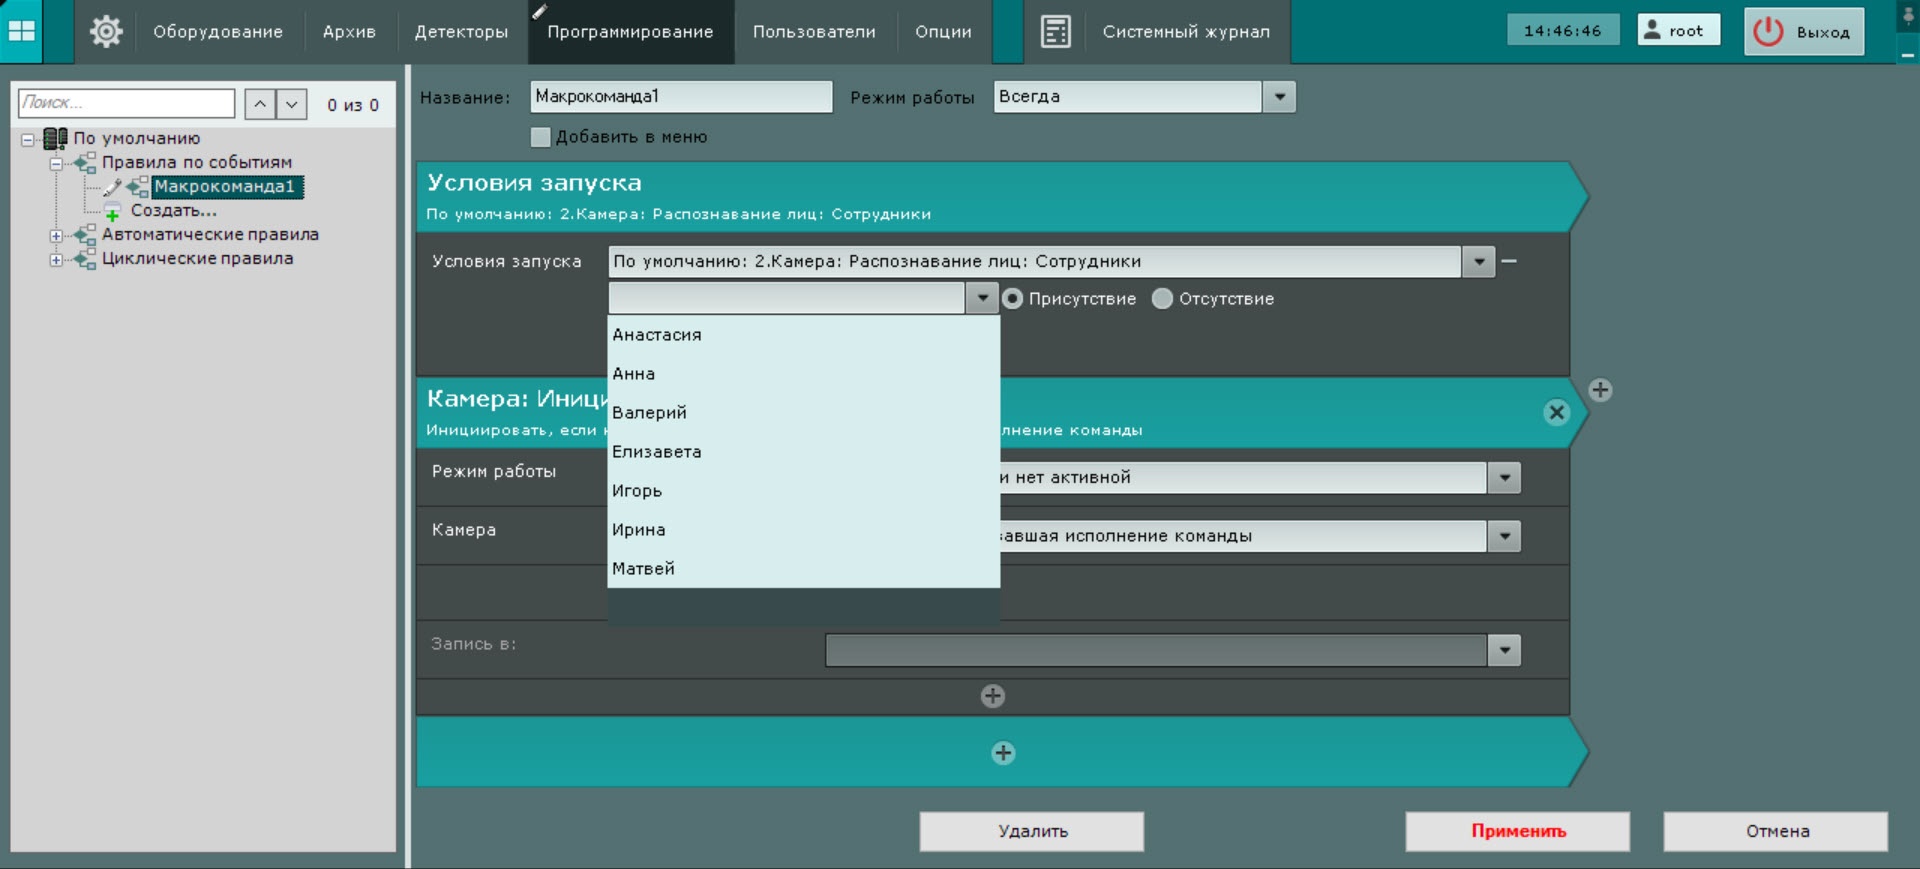
Task: Click the plus icon in the bottom teal block
Action: click(x=1003, y=753)
